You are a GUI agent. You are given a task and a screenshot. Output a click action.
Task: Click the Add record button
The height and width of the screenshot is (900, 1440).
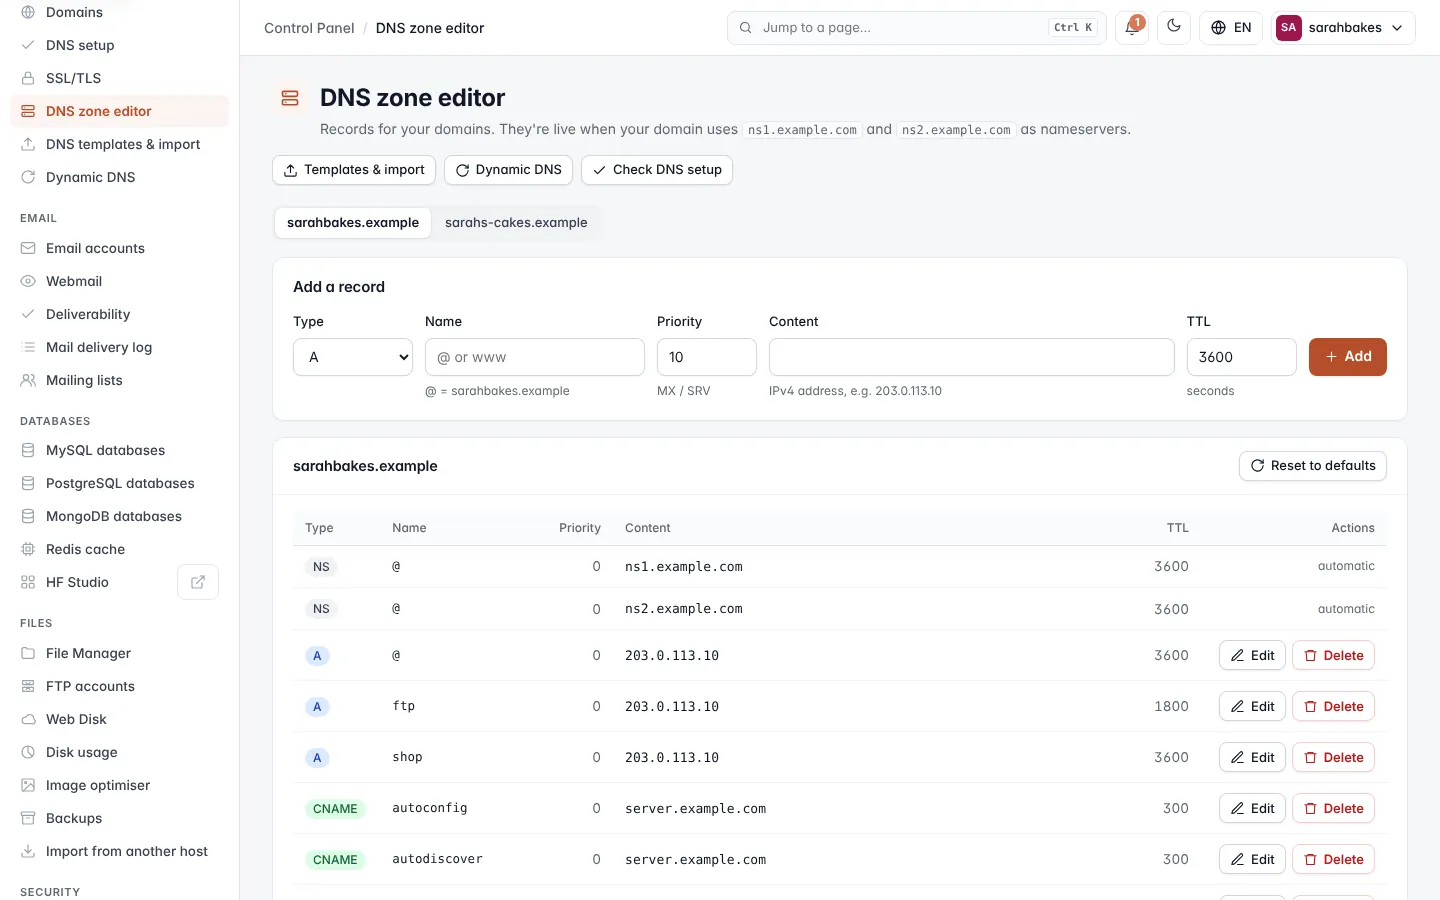point(1347,357)
